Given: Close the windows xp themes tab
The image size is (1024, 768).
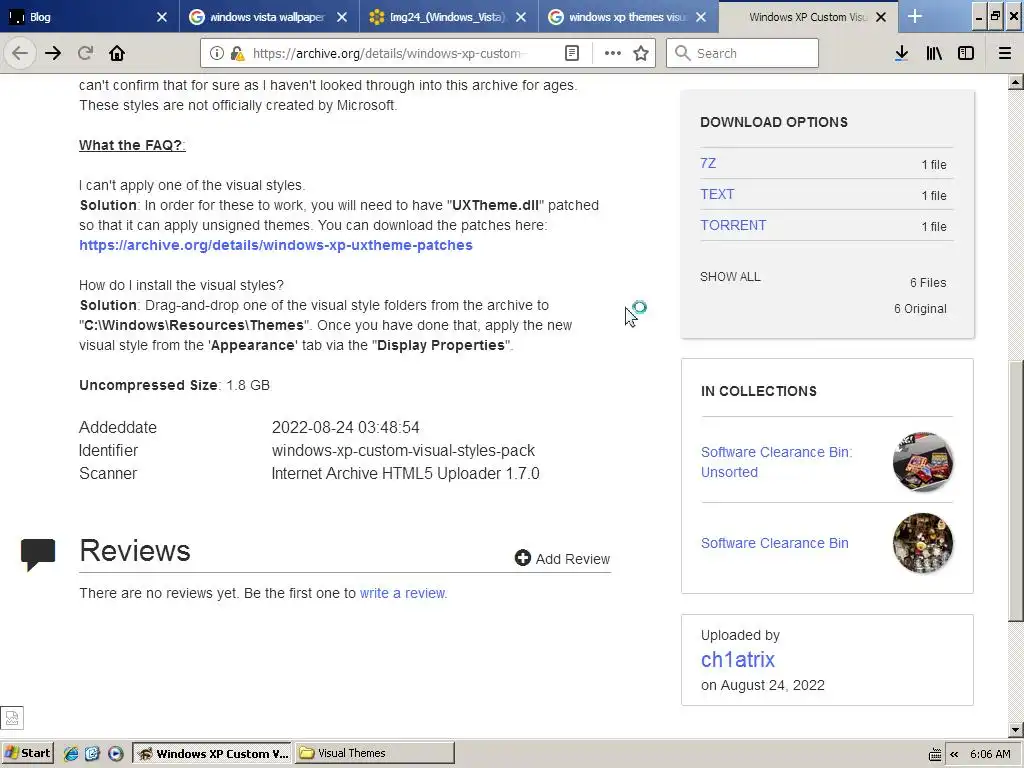Looking at the screenshot, I should [x=701, y=17].
